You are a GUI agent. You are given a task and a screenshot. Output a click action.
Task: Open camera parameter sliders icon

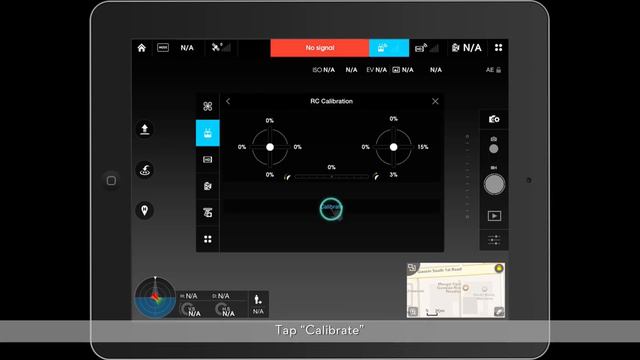pyautogui.click(x=494, y=240)
